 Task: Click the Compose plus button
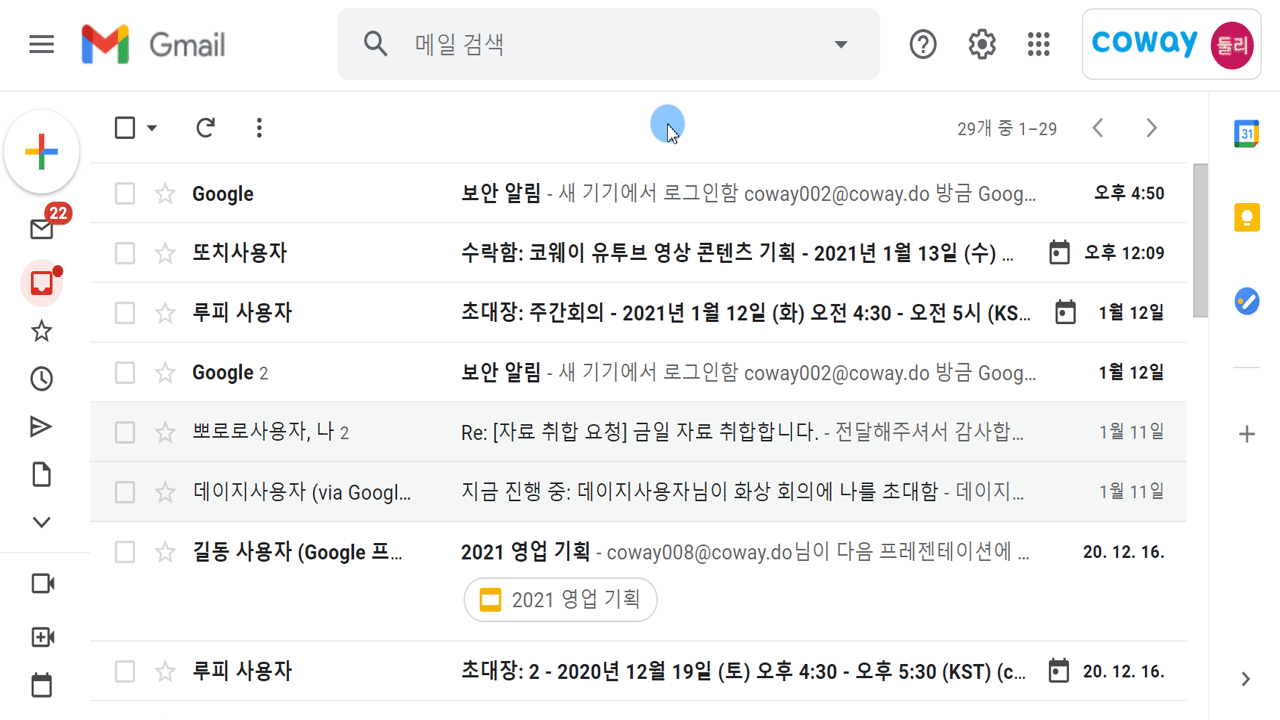pyautogui.click(x=41, y=153)
